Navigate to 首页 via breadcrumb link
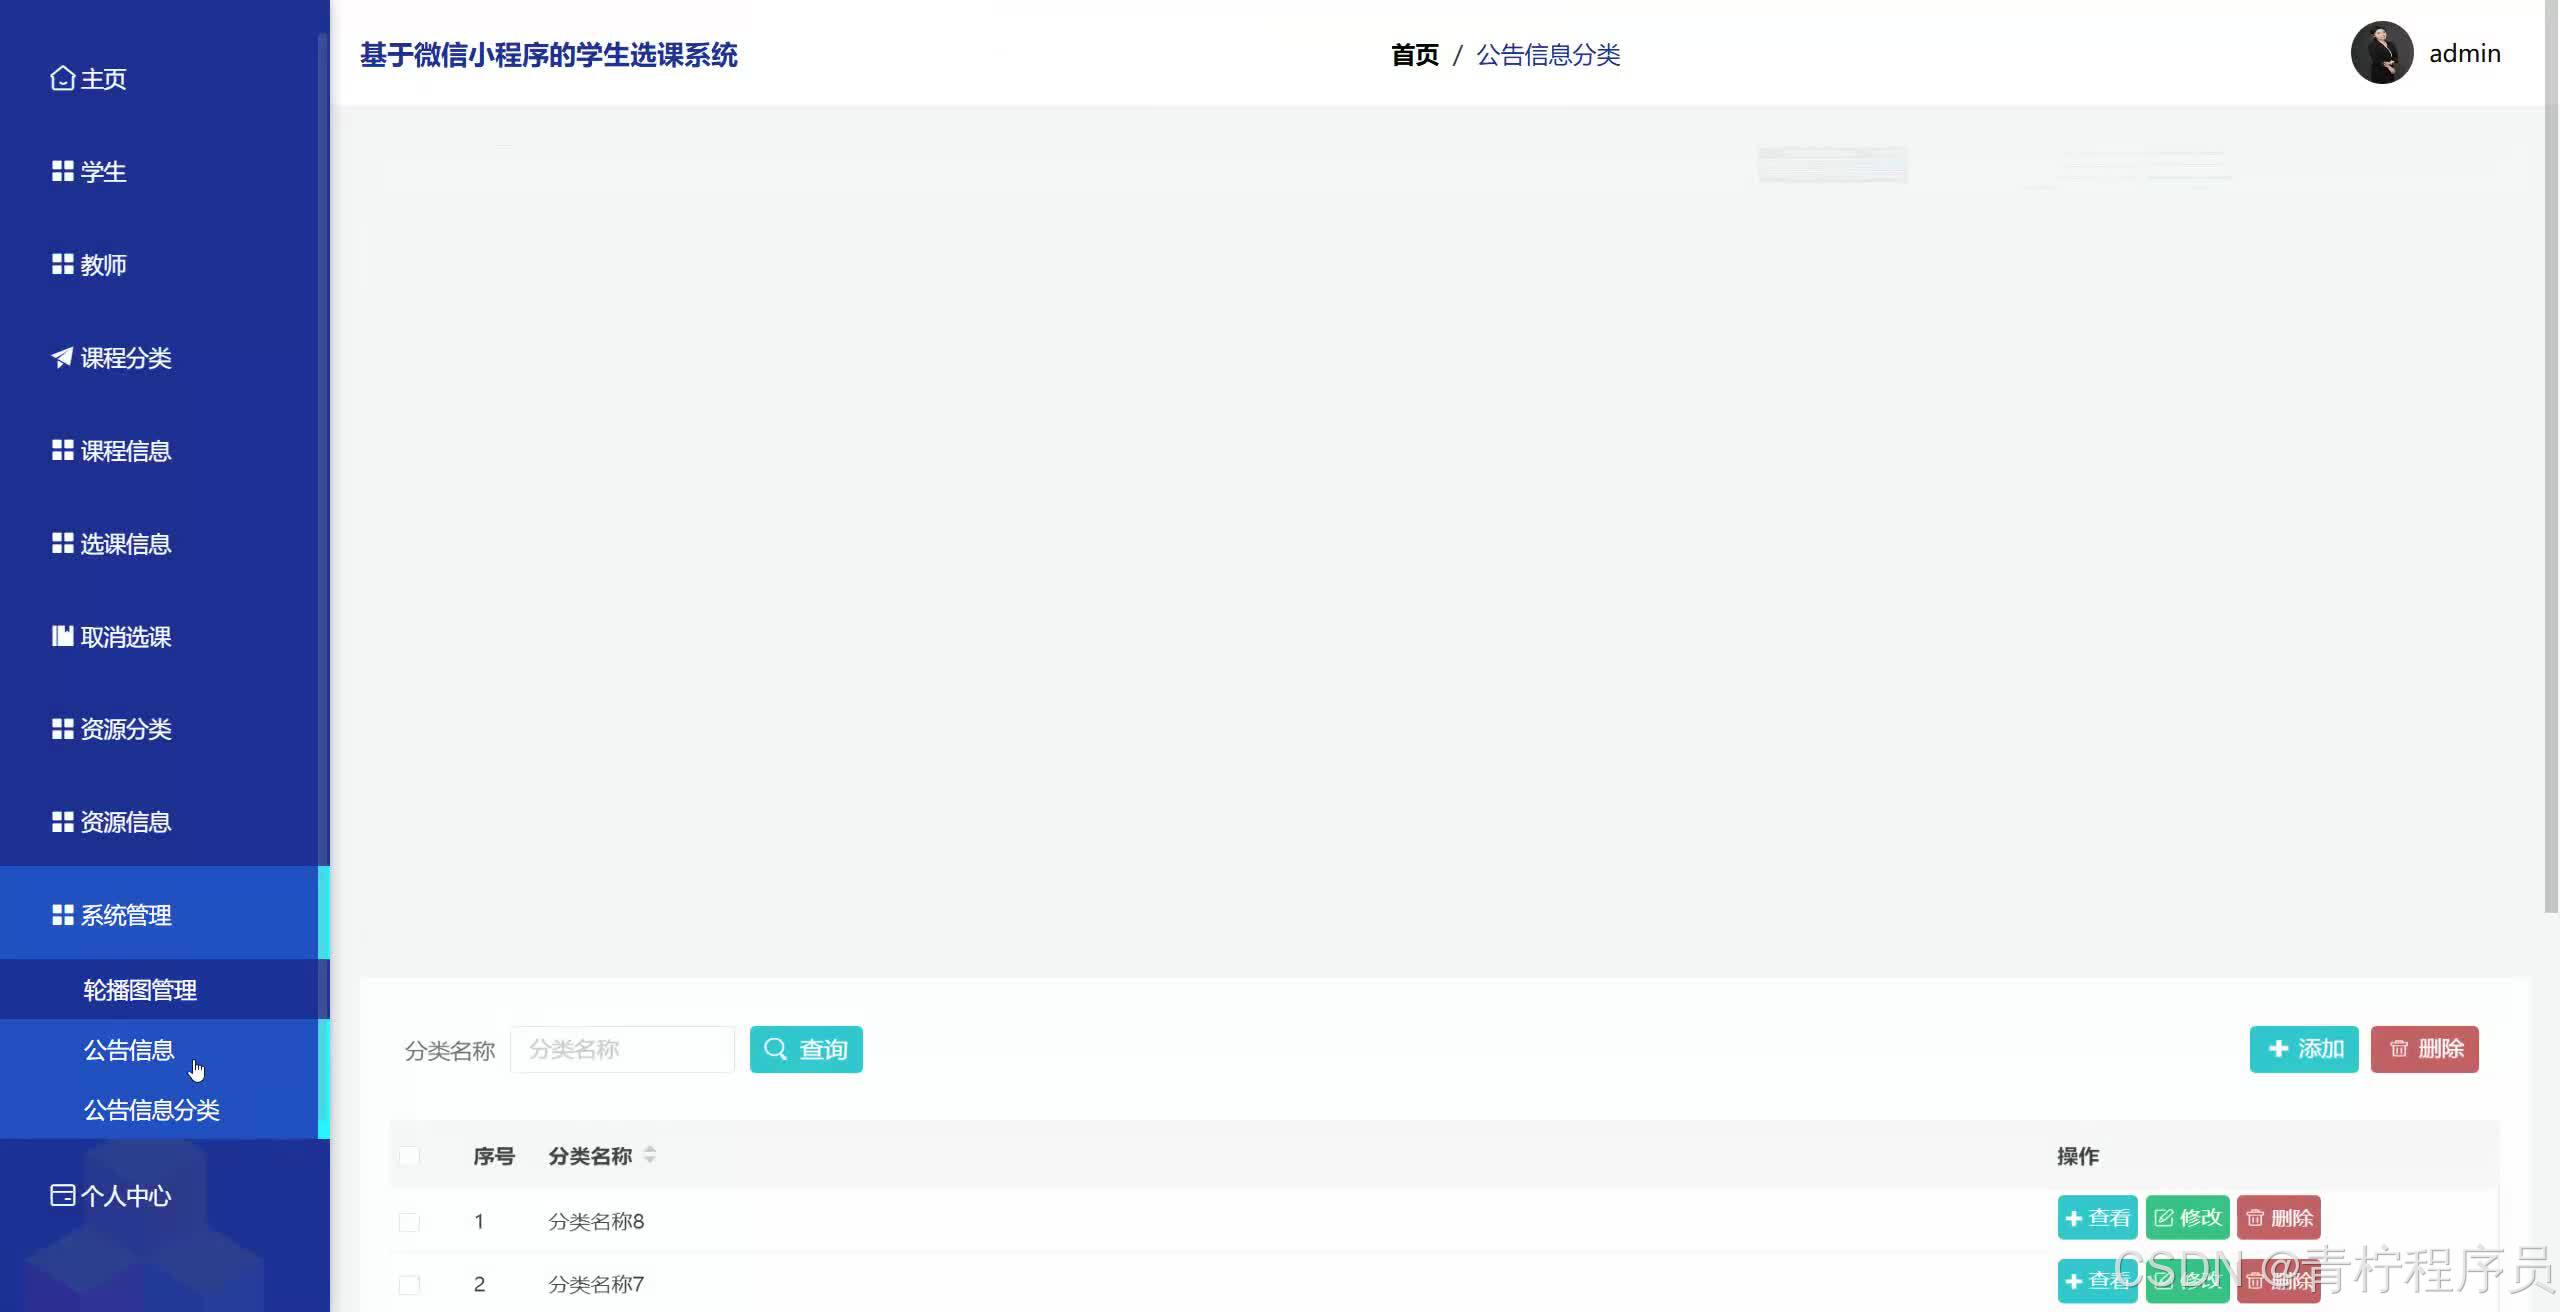The width and height of the screenshot is (2560, 1312). click(1414, 55)
